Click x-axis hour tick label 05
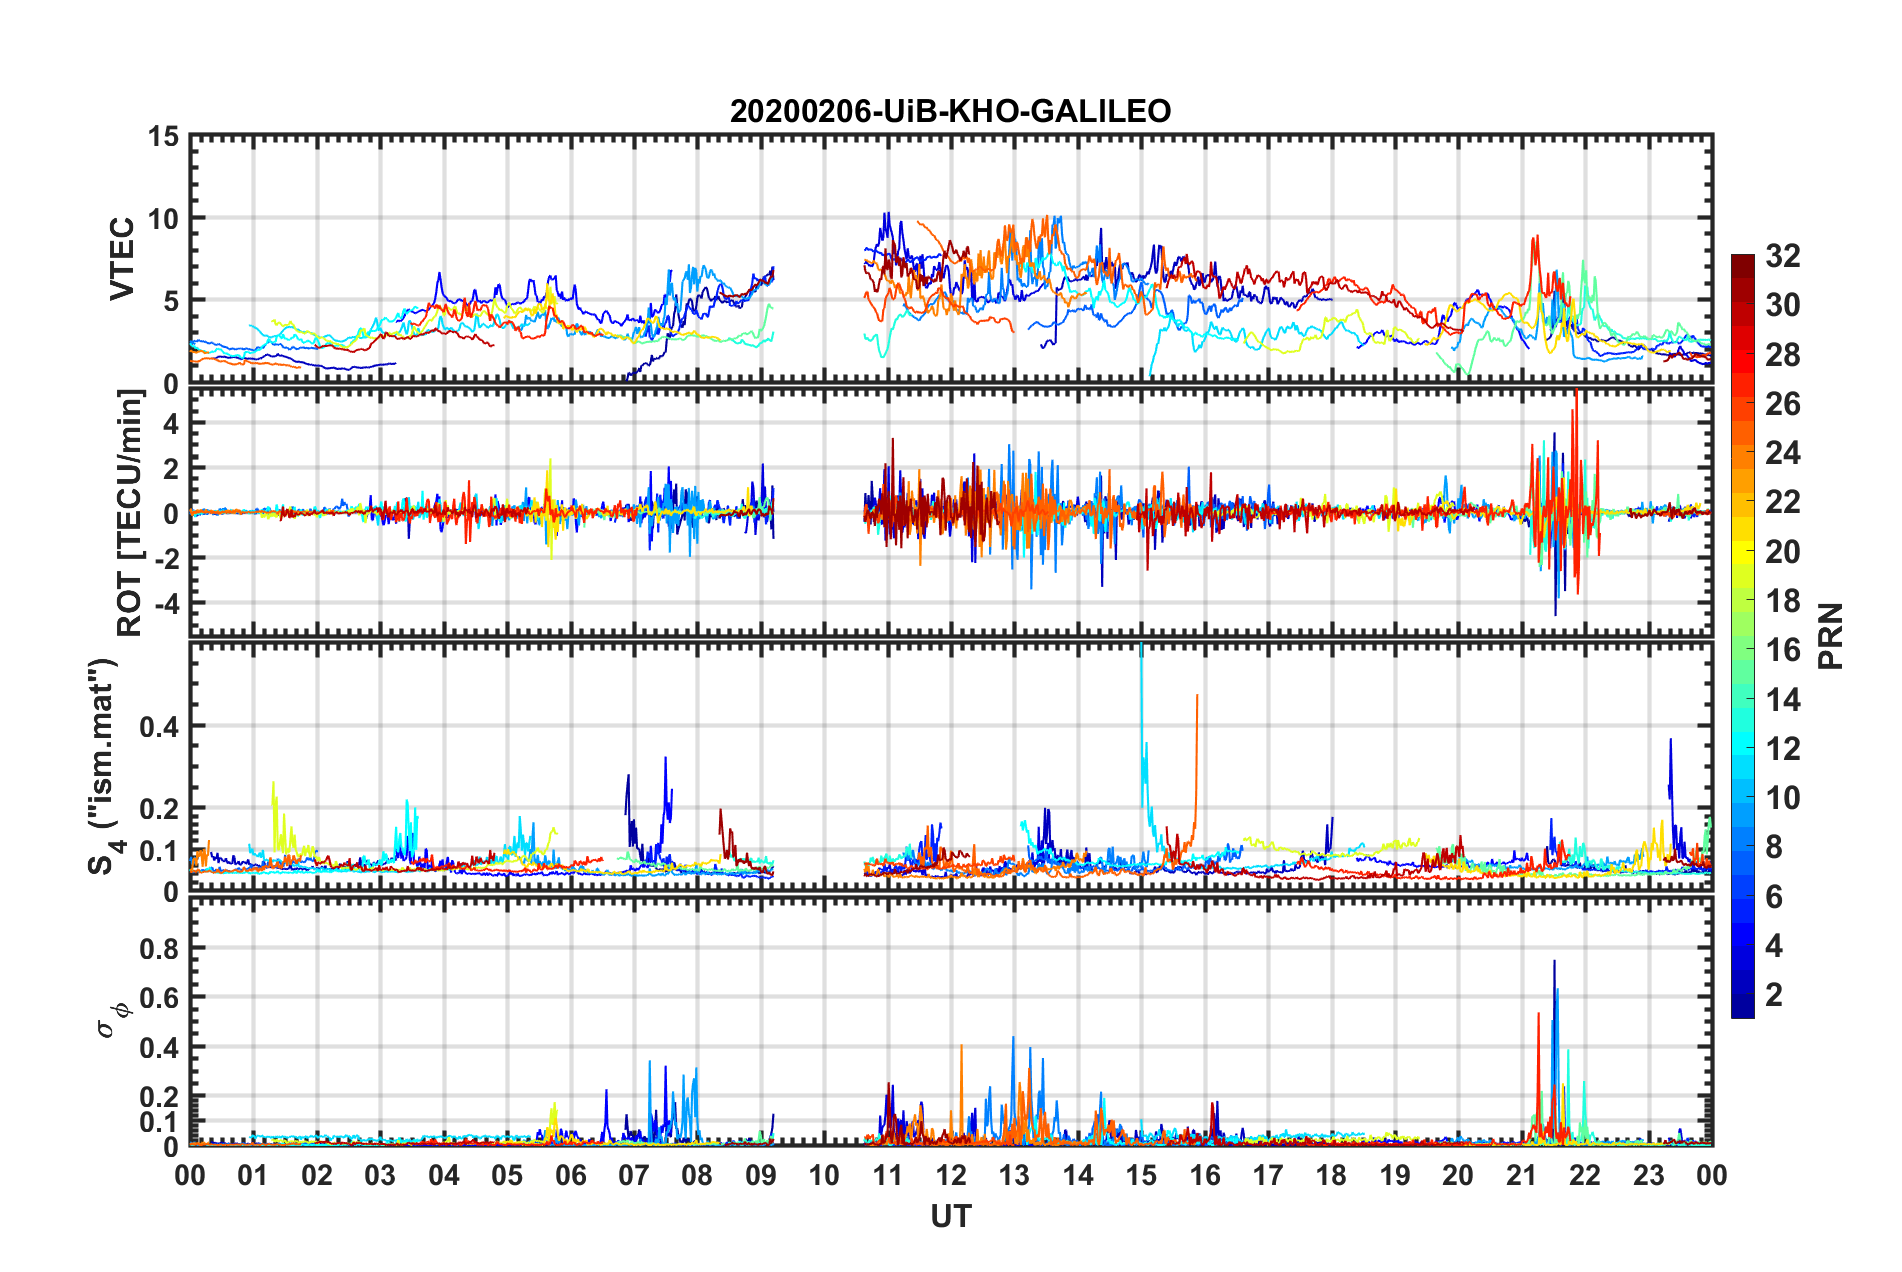The height and width of the screenshot is (1272, 1902). 507,1175
